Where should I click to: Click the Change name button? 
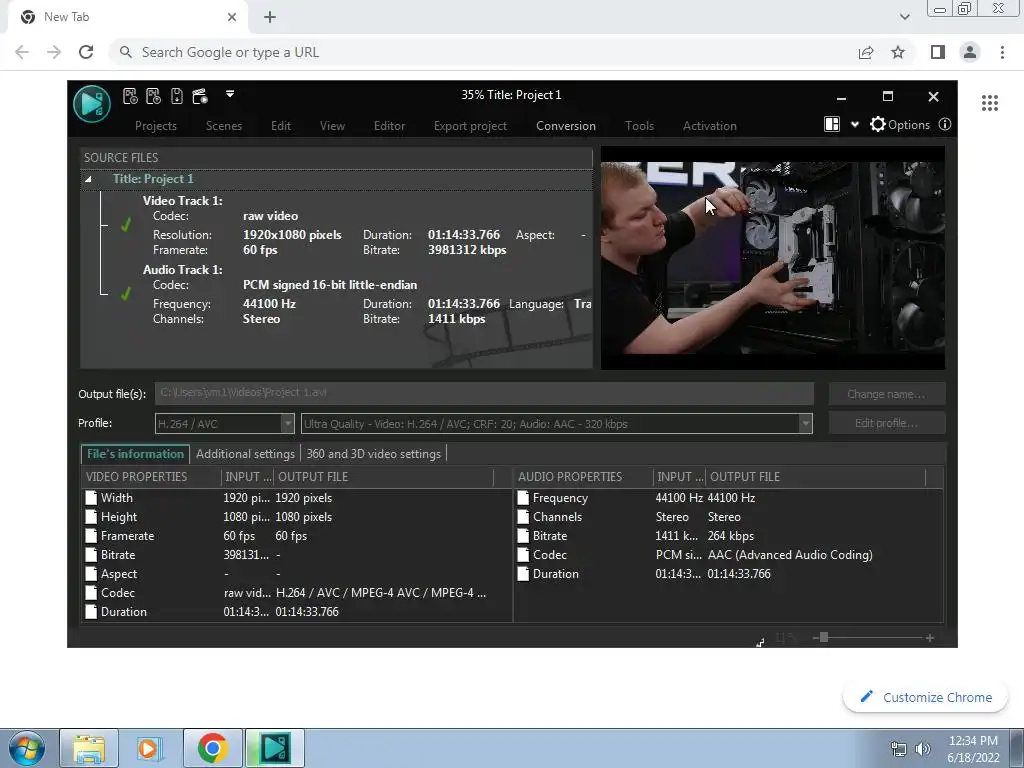tap(886, 394)
